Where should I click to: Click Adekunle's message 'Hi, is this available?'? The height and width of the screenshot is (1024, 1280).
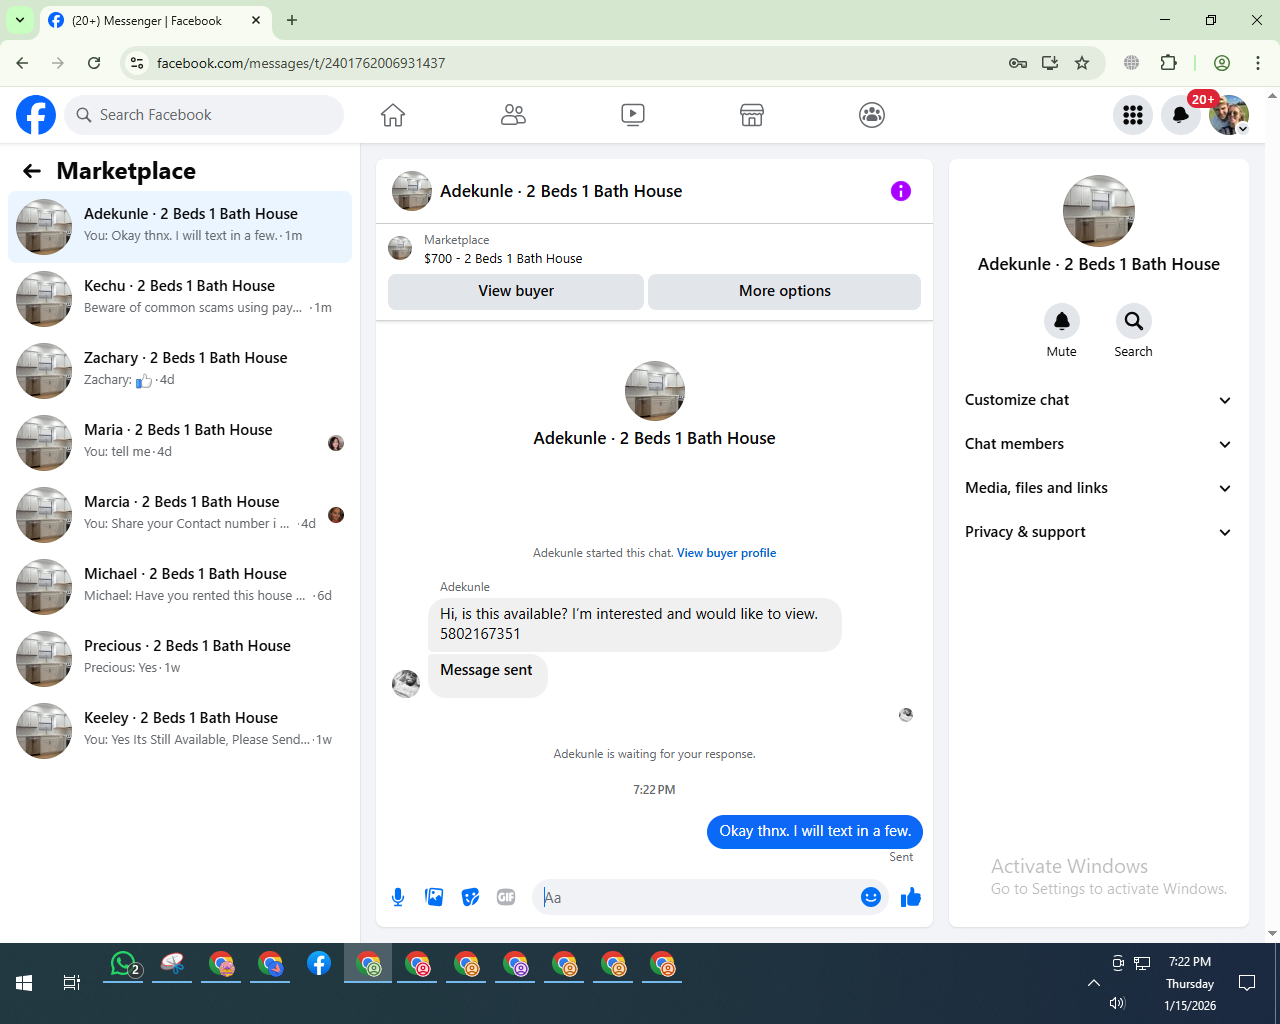635,624
